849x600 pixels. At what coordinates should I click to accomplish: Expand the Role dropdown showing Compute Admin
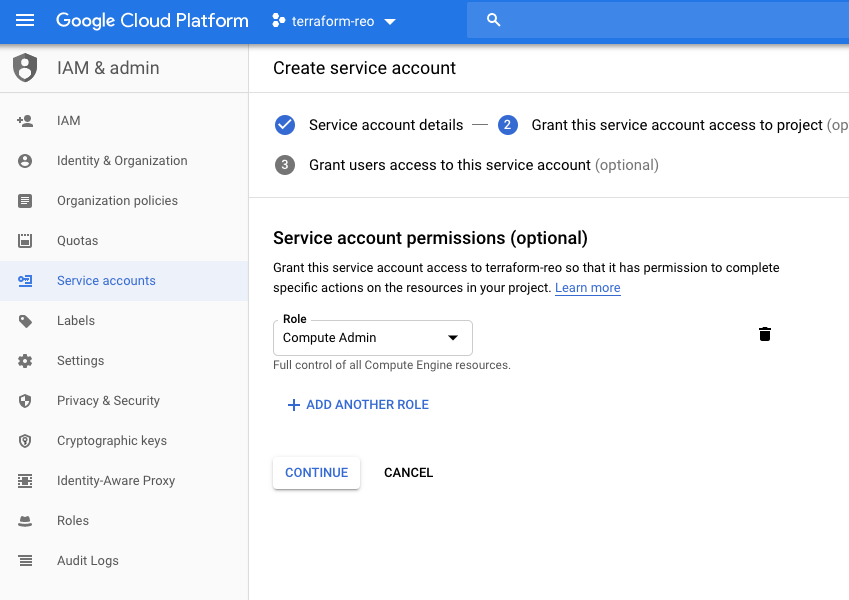coord(372,338)
